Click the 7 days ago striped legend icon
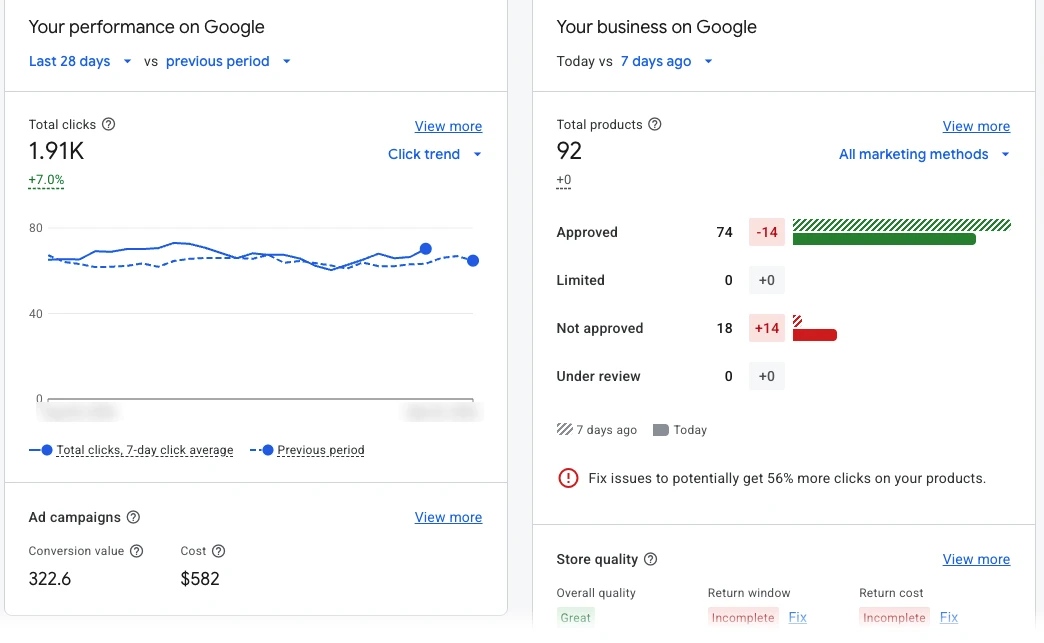 tap(565, 429)
